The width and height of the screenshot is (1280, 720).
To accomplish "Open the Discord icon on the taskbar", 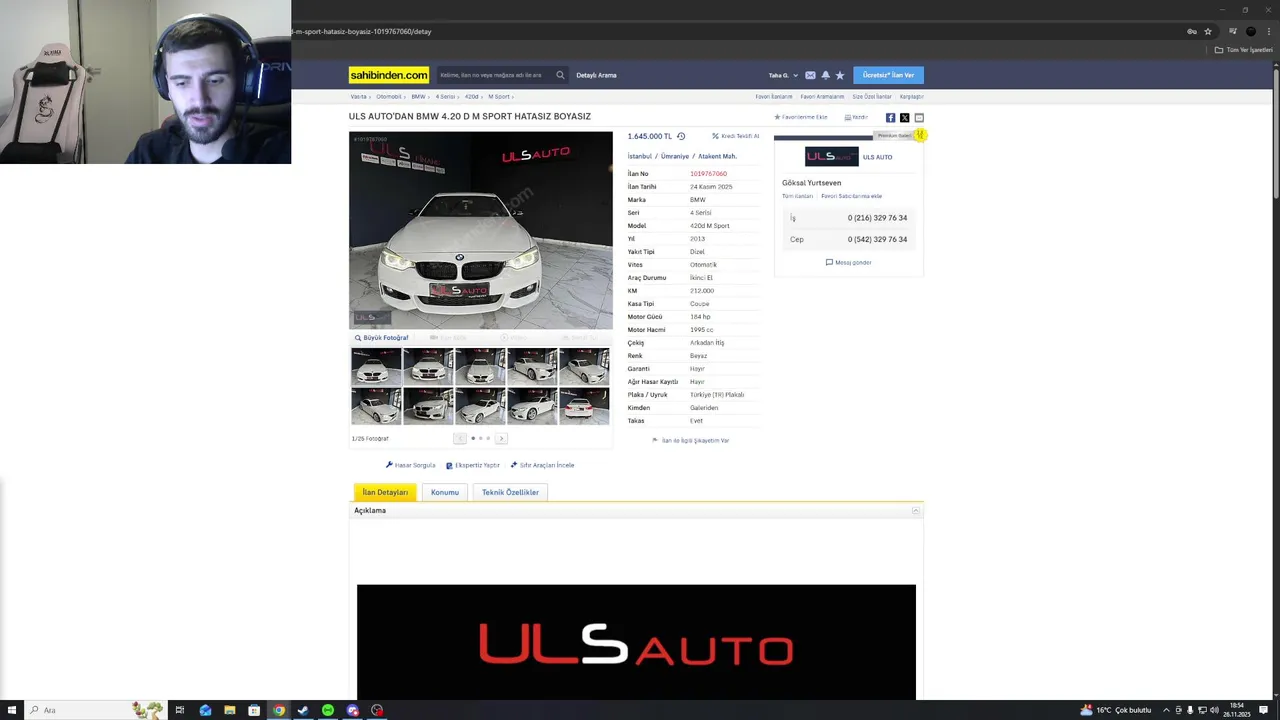I will (352, 710).
